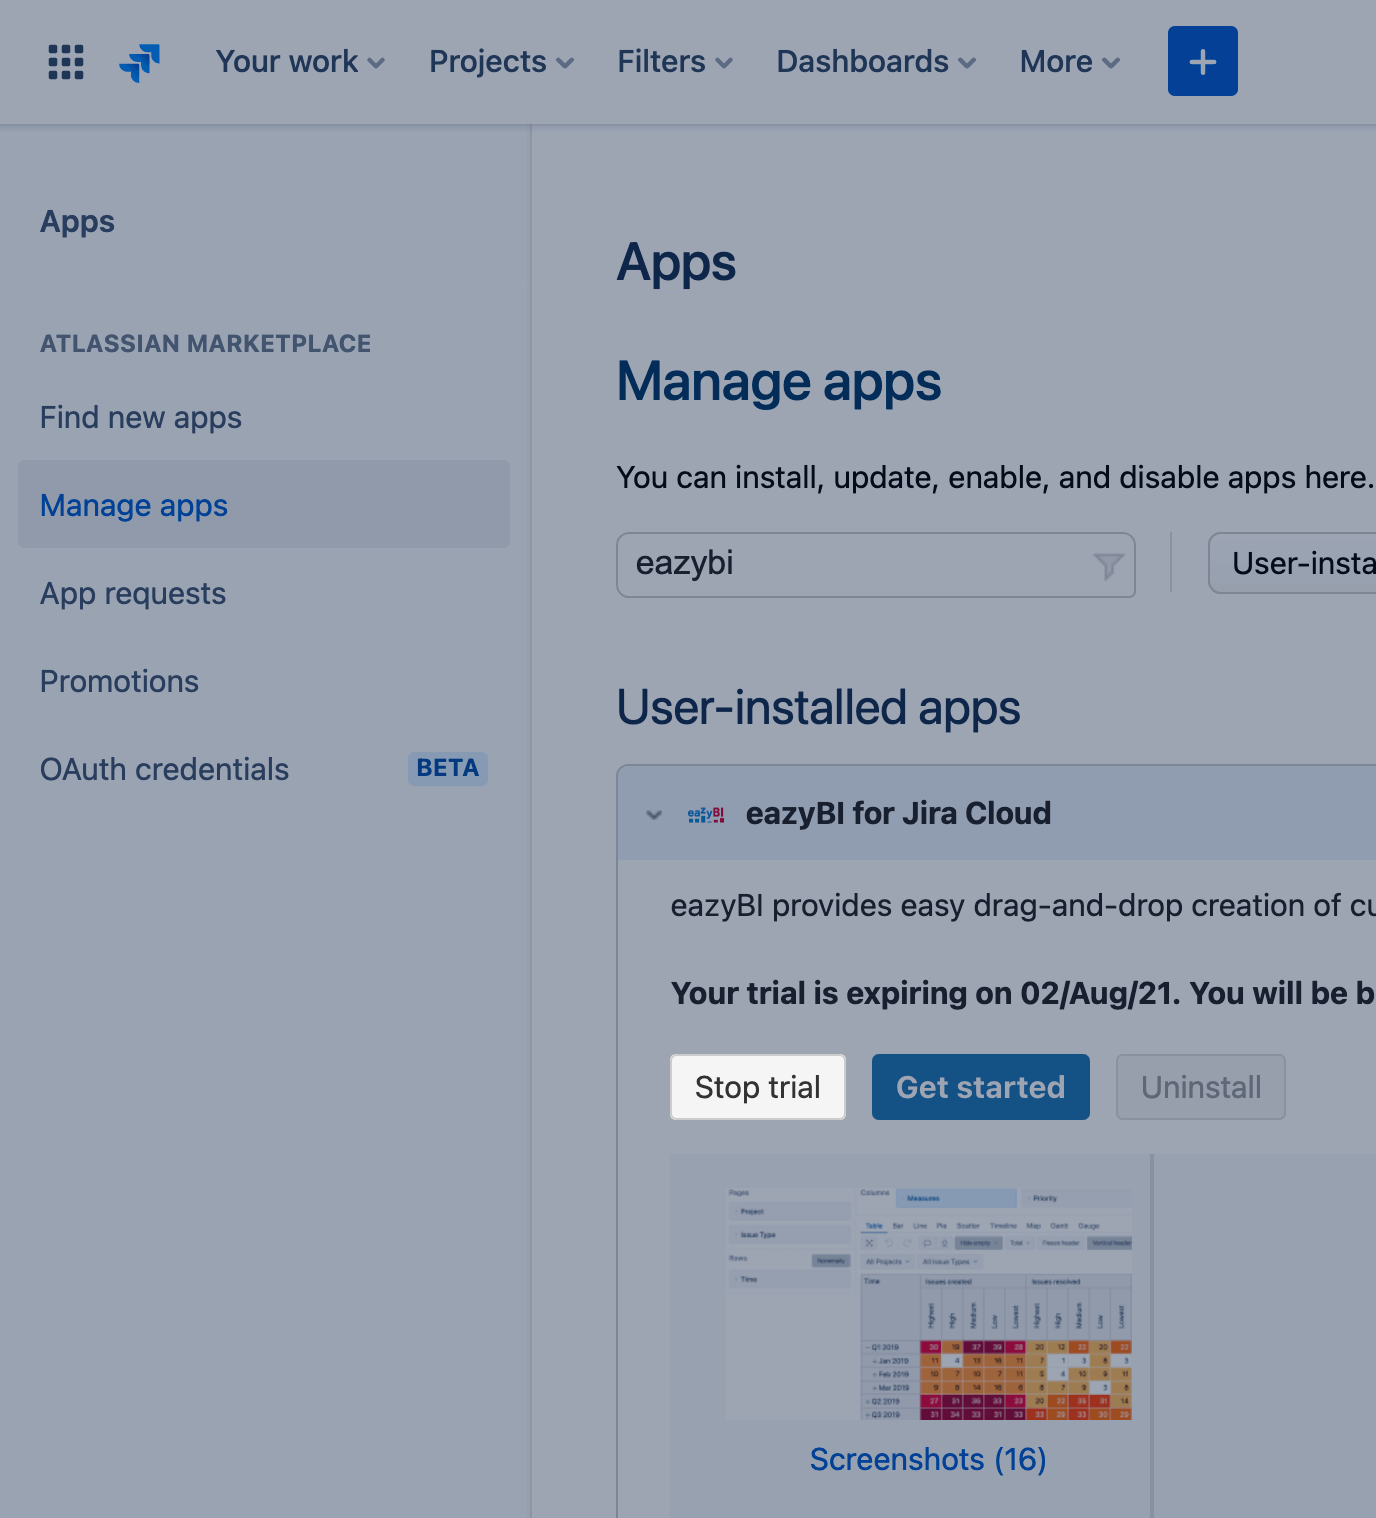Click the trial expiring on 02/Aug/21 notice
This screenshot has width=1376, height=1518.
click(x=1023, y=993)
